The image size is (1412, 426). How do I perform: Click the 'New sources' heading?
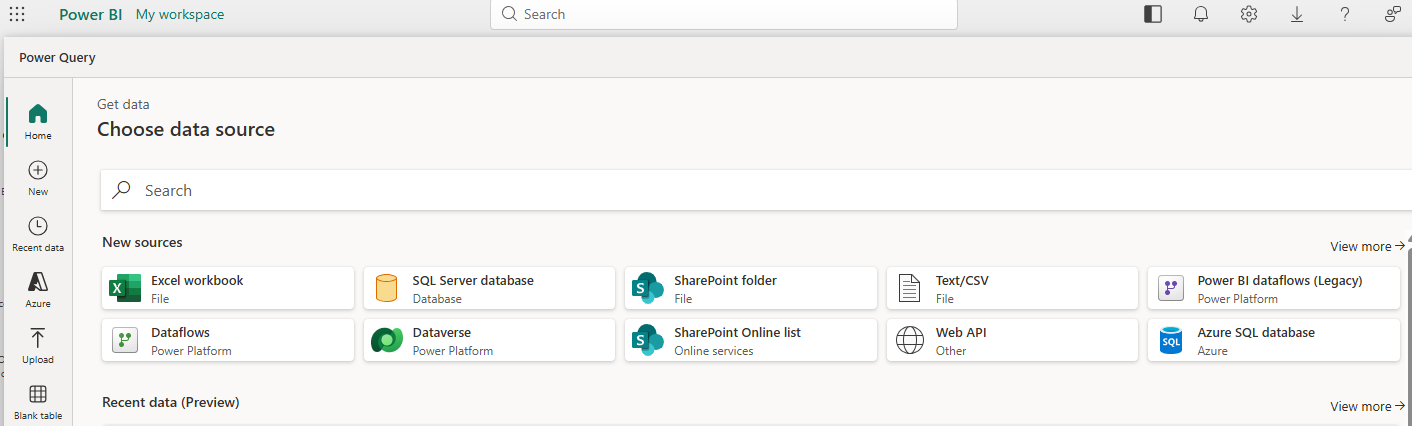click(x=142, y=242)
